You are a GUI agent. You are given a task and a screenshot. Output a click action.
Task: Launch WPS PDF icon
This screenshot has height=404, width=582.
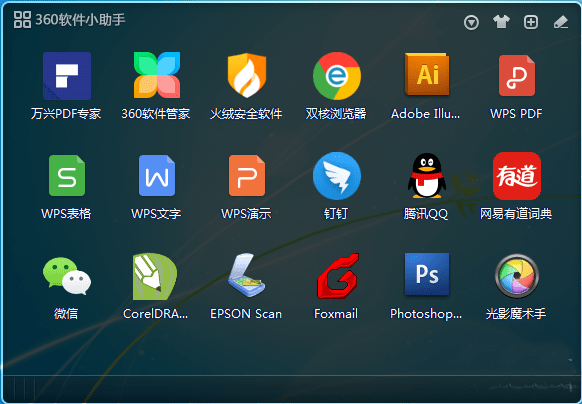point(517,76)
